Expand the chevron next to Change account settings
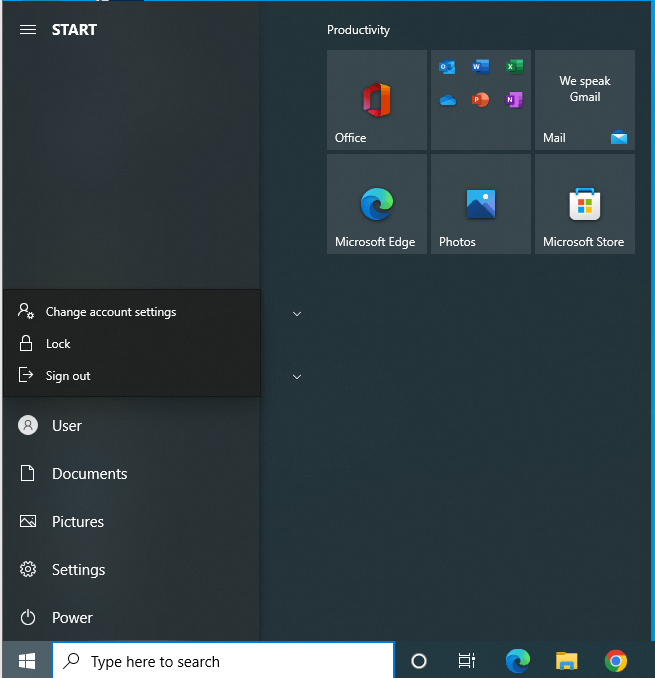The image size is (655, 678). click(297, 314)
